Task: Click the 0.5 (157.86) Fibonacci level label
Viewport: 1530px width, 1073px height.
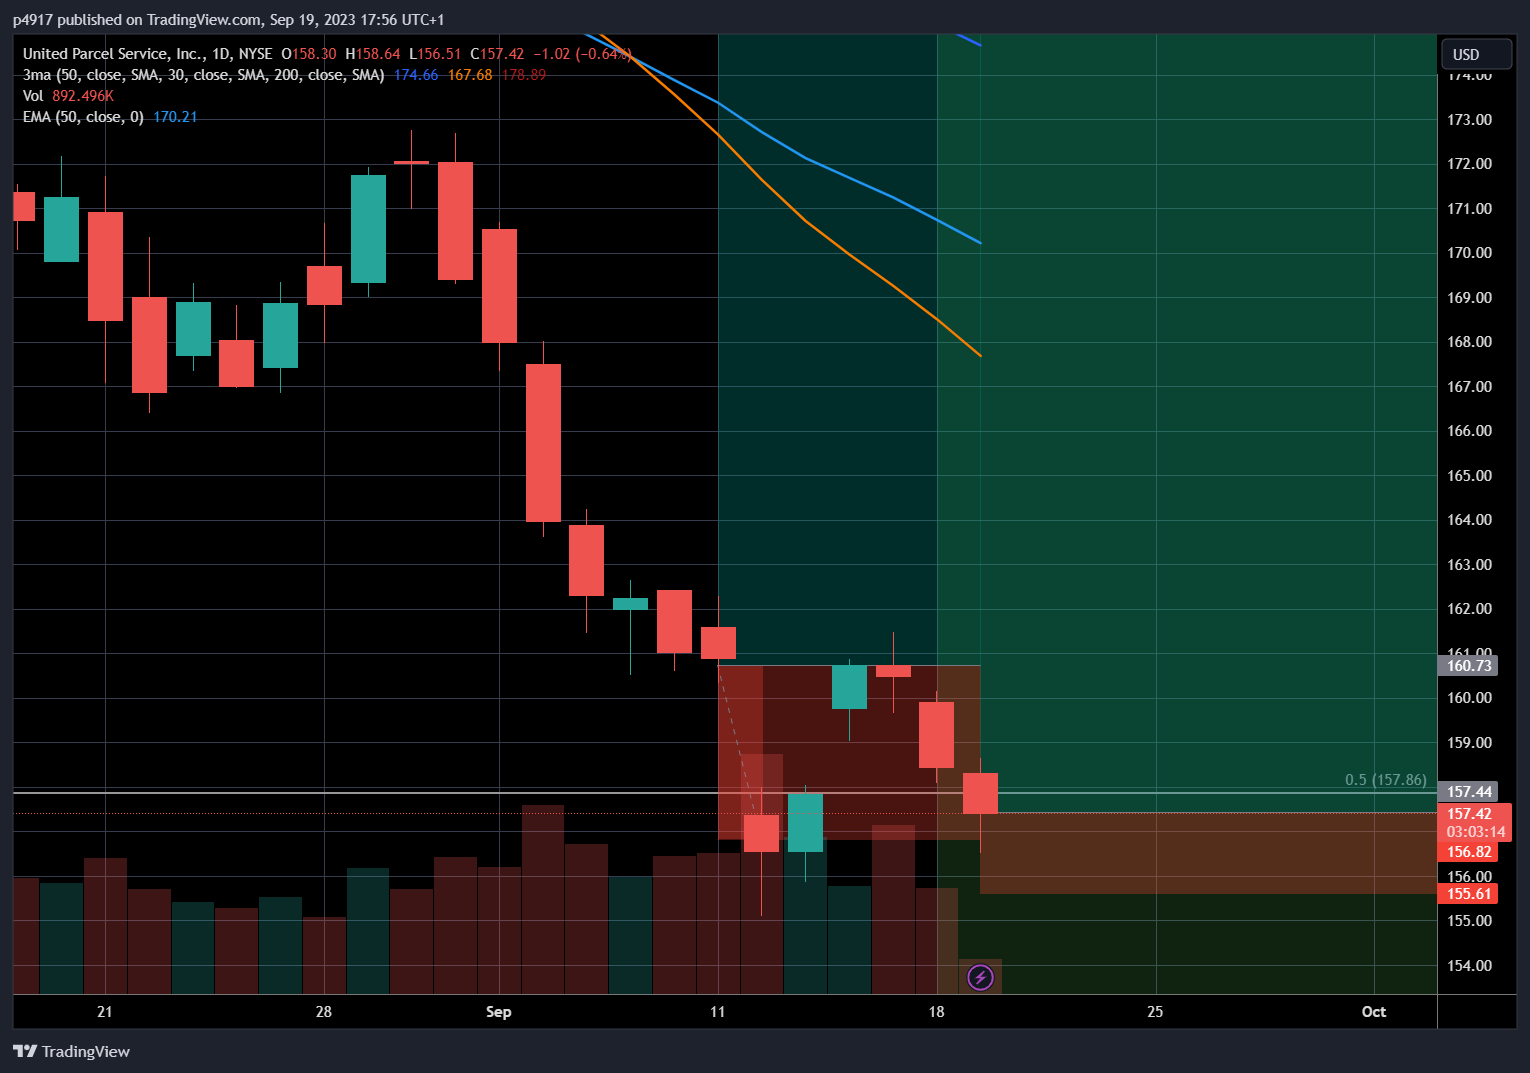Action: click(1385, 780)
